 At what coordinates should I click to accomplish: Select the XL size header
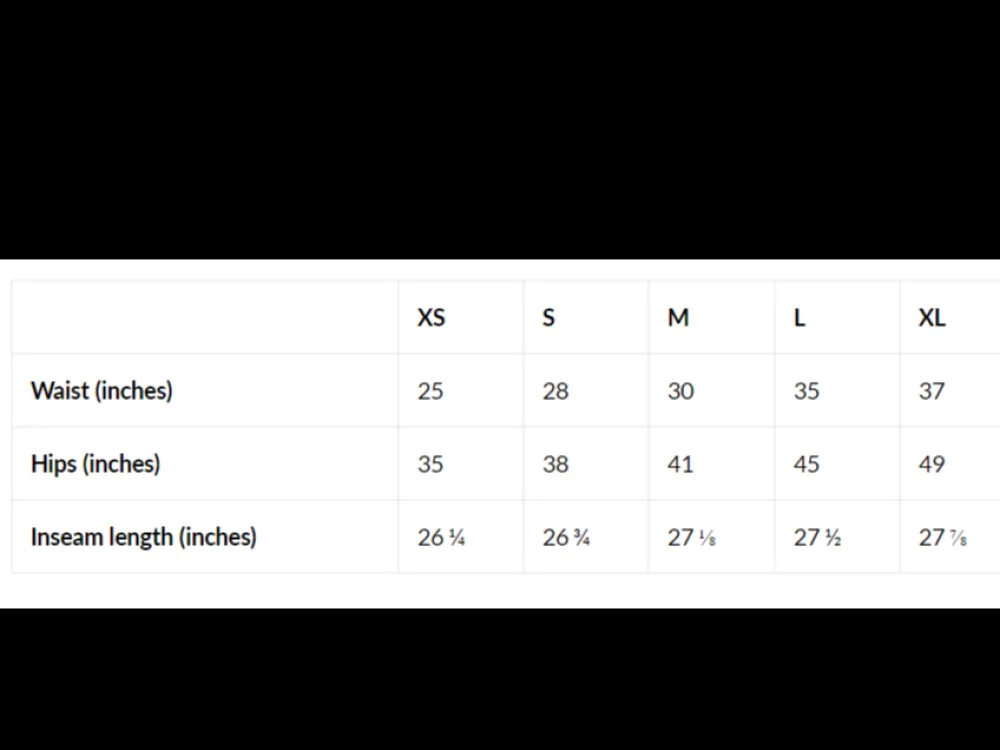pos(932,318)
